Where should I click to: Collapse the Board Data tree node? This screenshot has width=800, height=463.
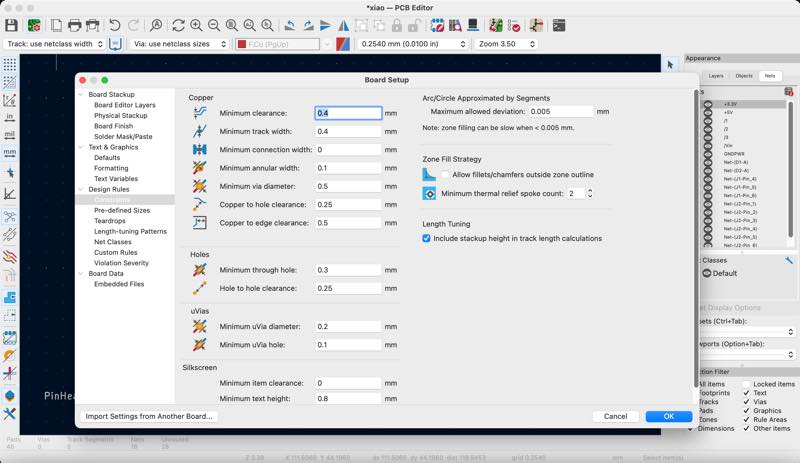(81, 274)
